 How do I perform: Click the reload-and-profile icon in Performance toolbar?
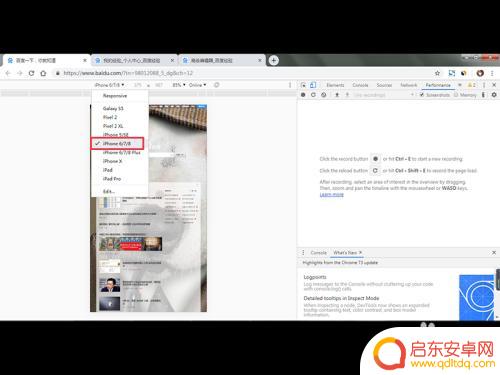[313, 95]
